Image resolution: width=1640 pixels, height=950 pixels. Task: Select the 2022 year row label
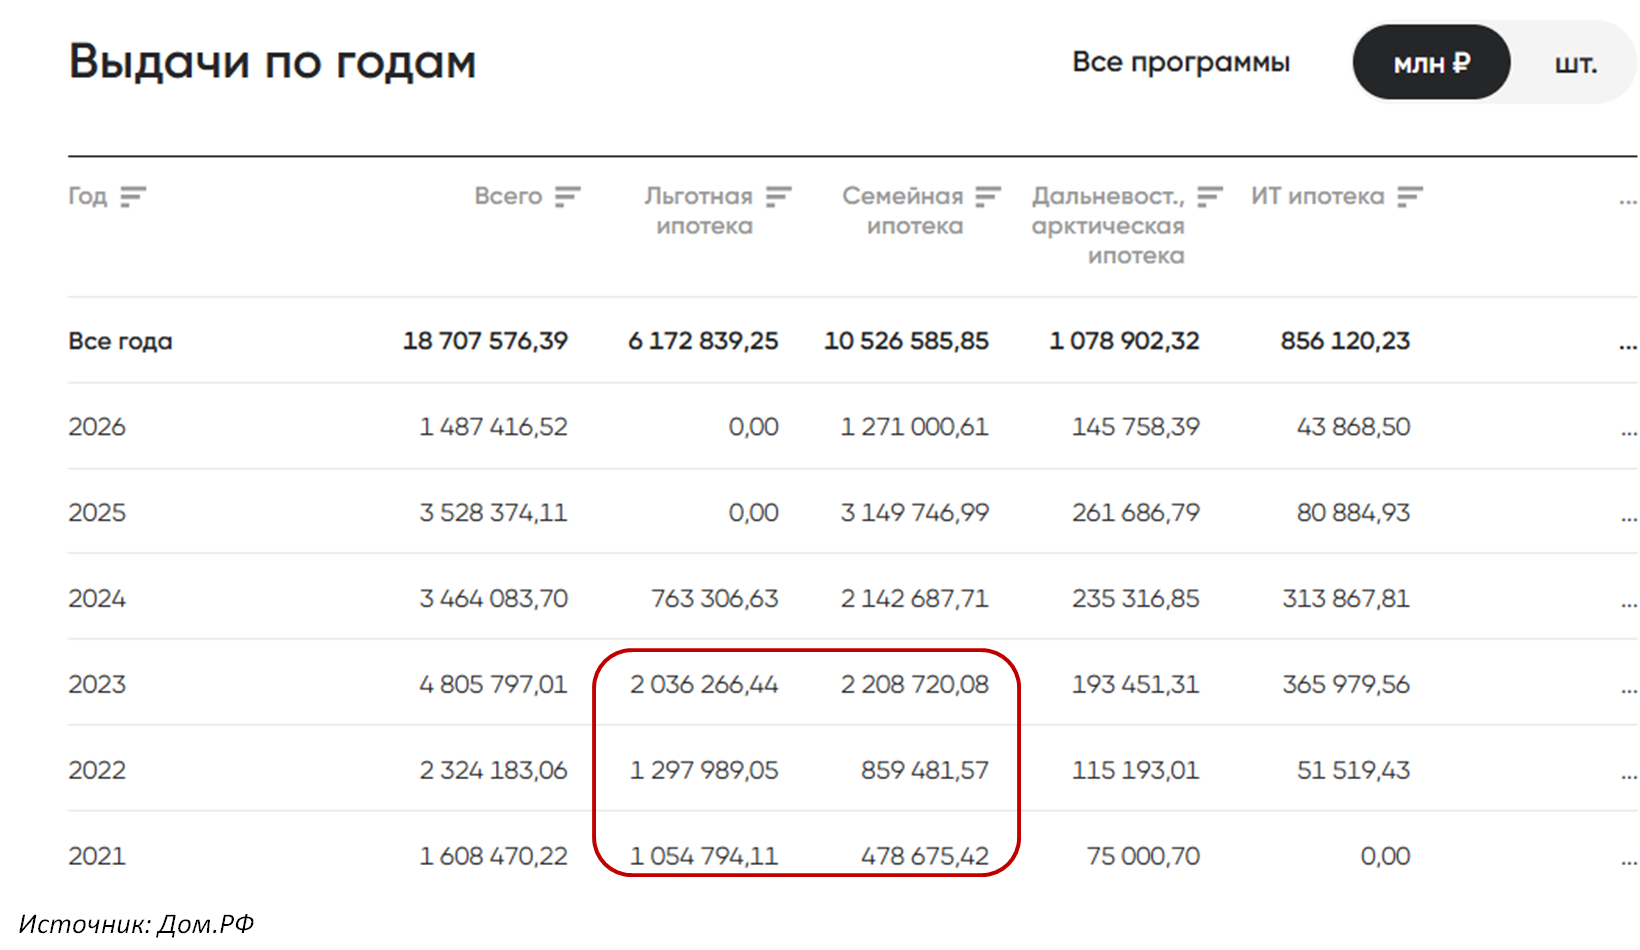coord(97,771)
